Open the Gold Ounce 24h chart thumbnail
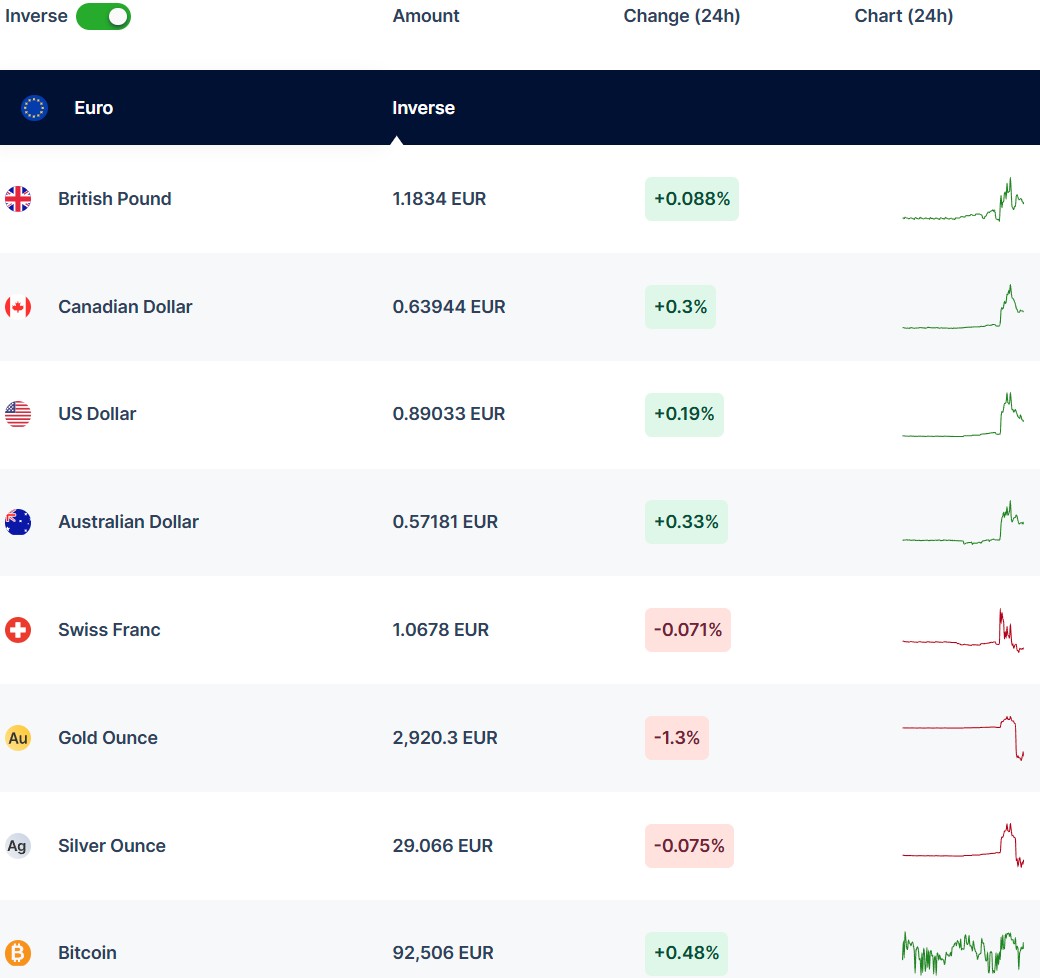 962,738
